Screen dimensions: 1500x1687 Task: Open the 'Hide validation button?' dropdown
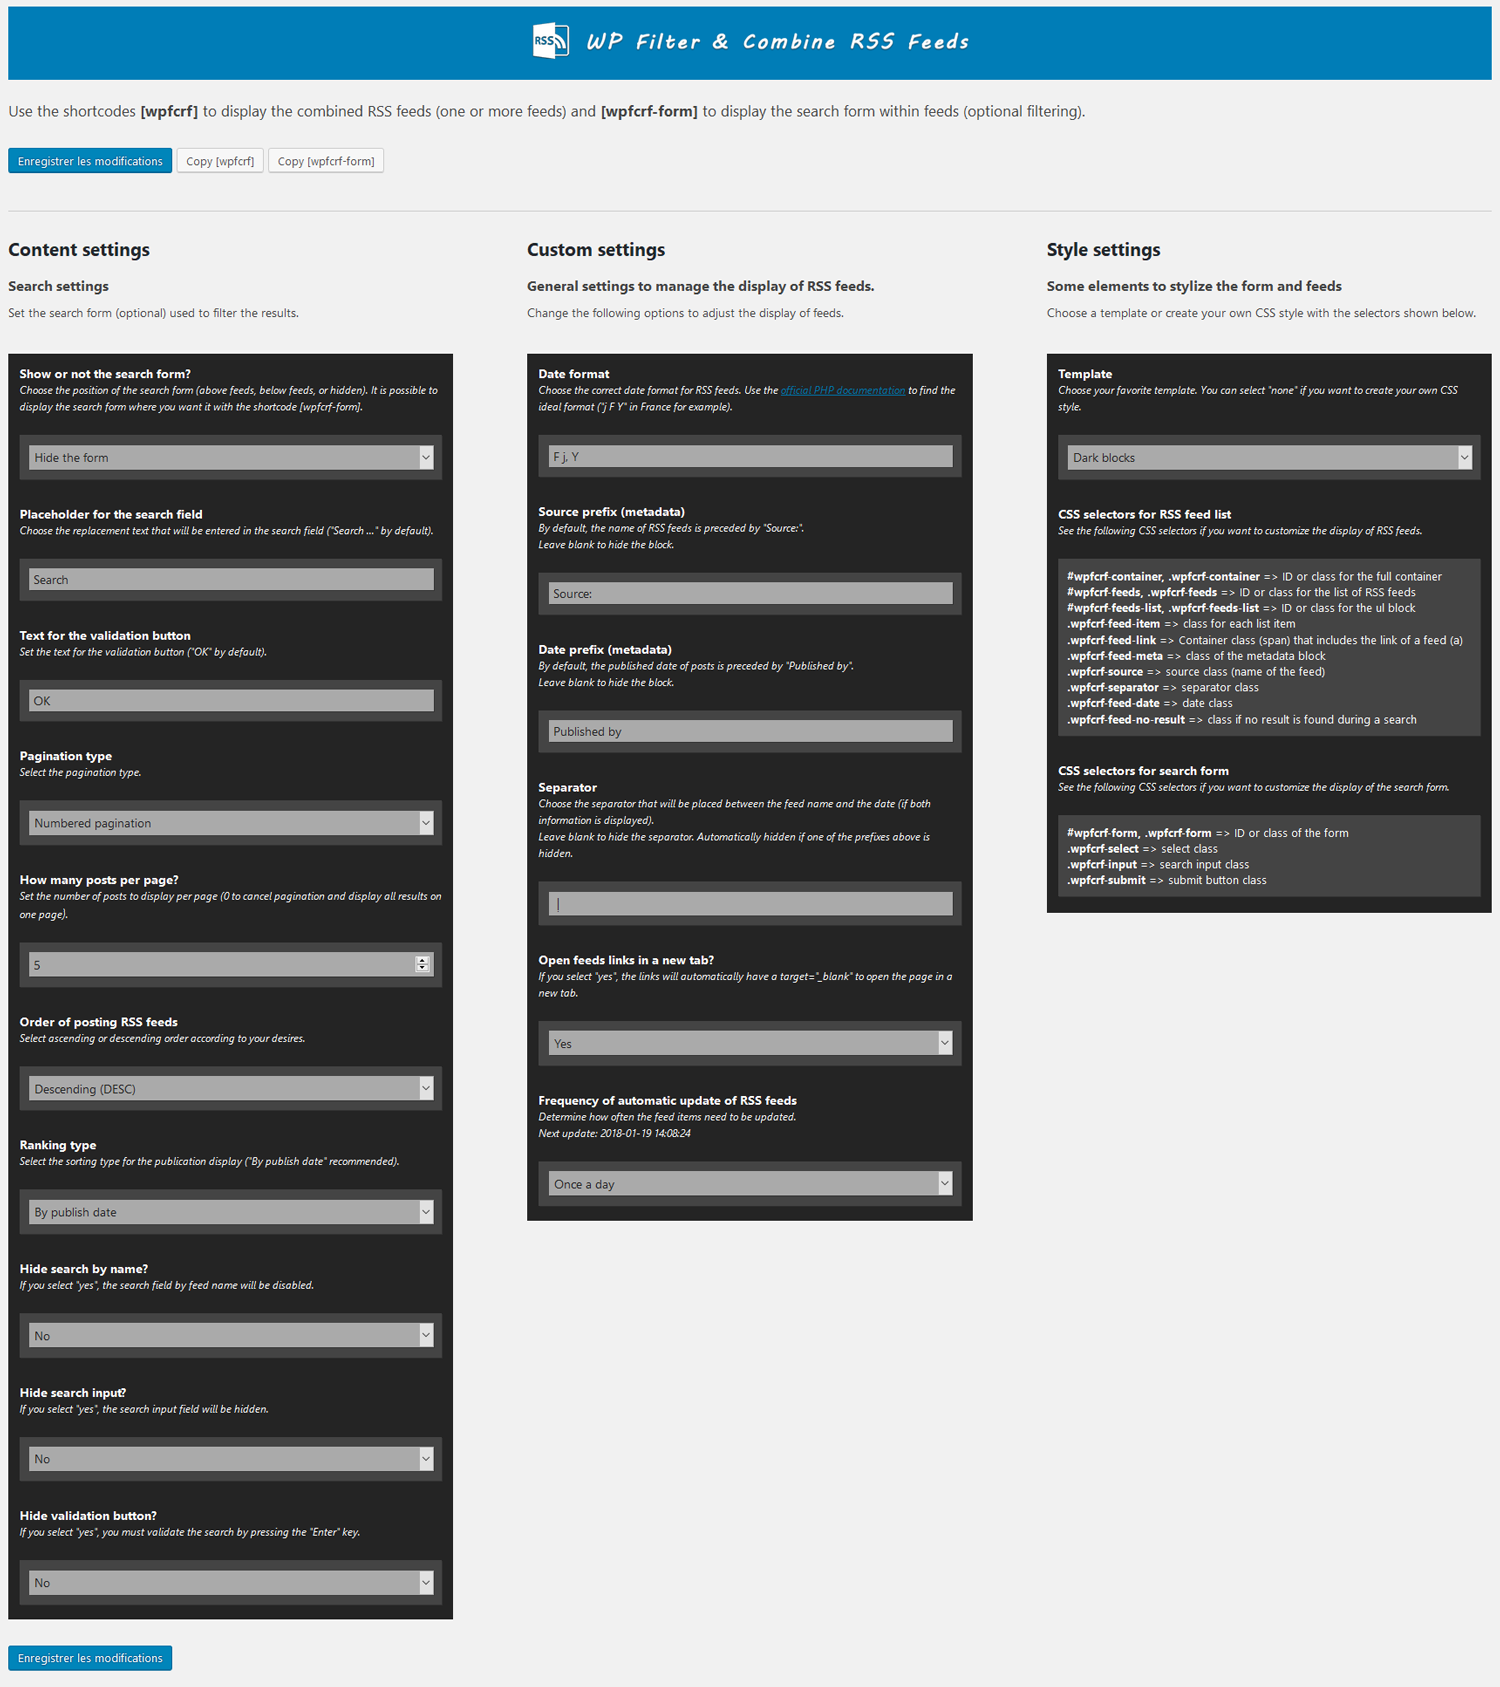pos(231,1582)
